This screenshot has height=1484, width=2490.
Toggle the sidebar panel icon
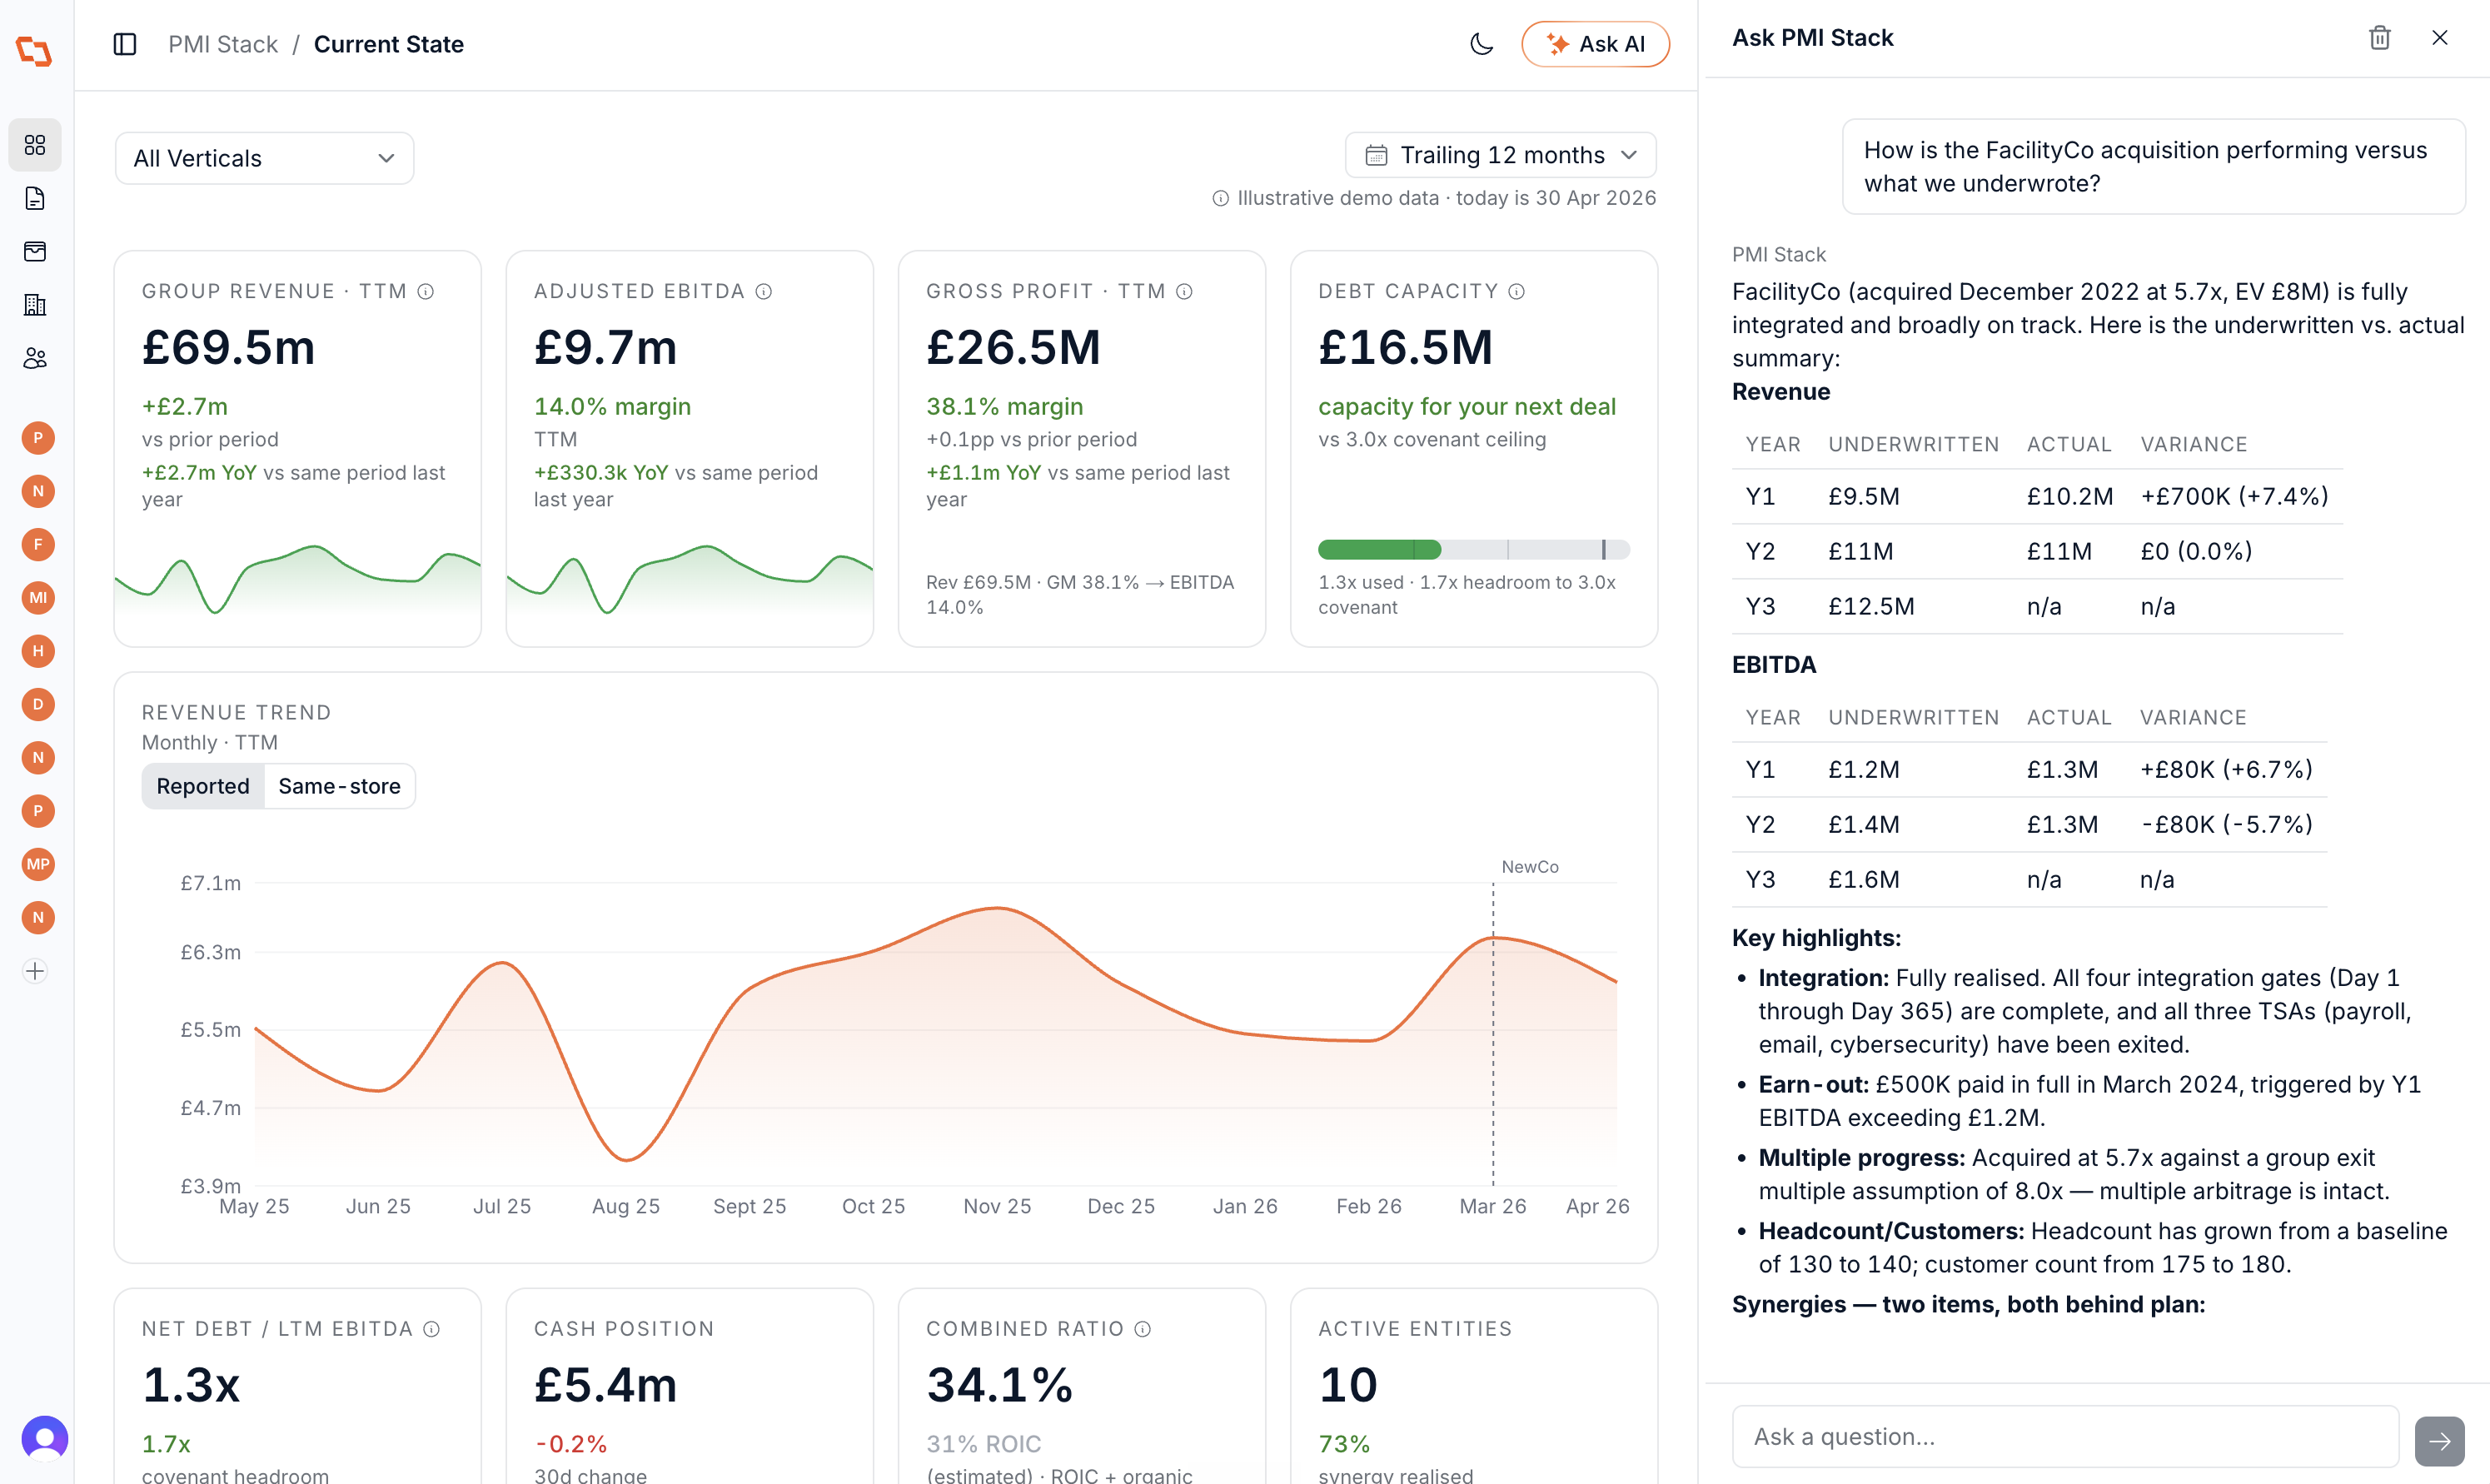tap(125, 44)
